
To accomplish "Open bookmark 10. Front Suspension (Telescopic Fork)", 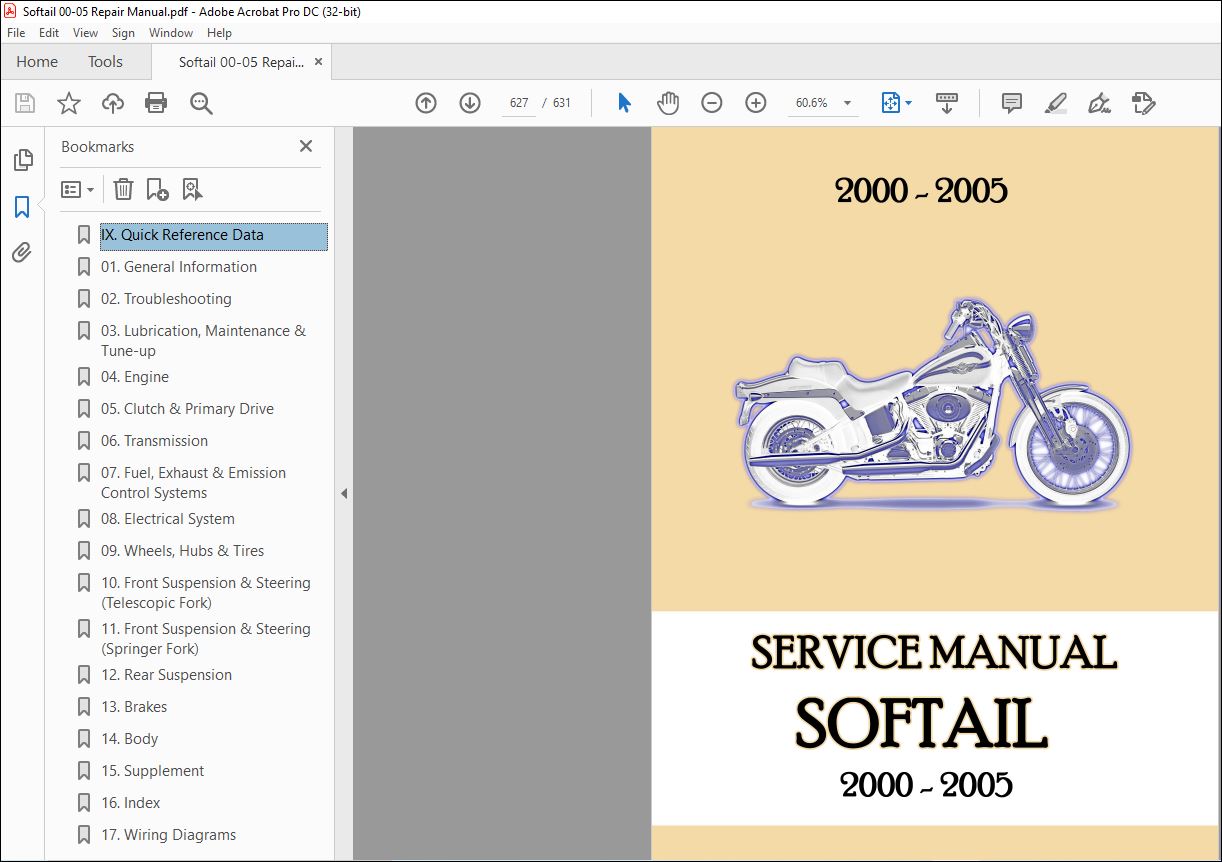I will (206, 593).
